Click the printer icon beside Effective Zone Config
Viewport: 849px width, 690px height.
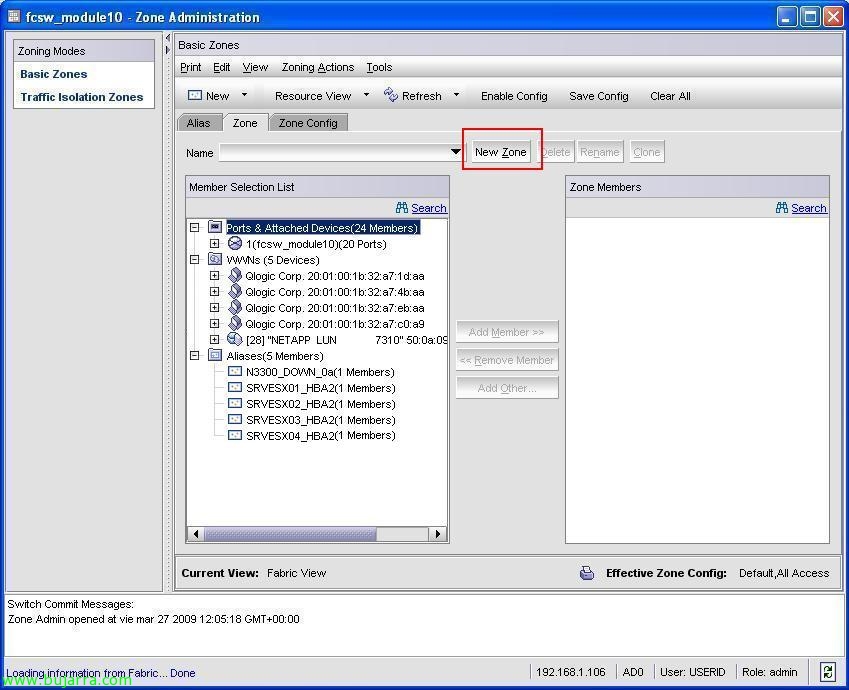tap(587, 573)
